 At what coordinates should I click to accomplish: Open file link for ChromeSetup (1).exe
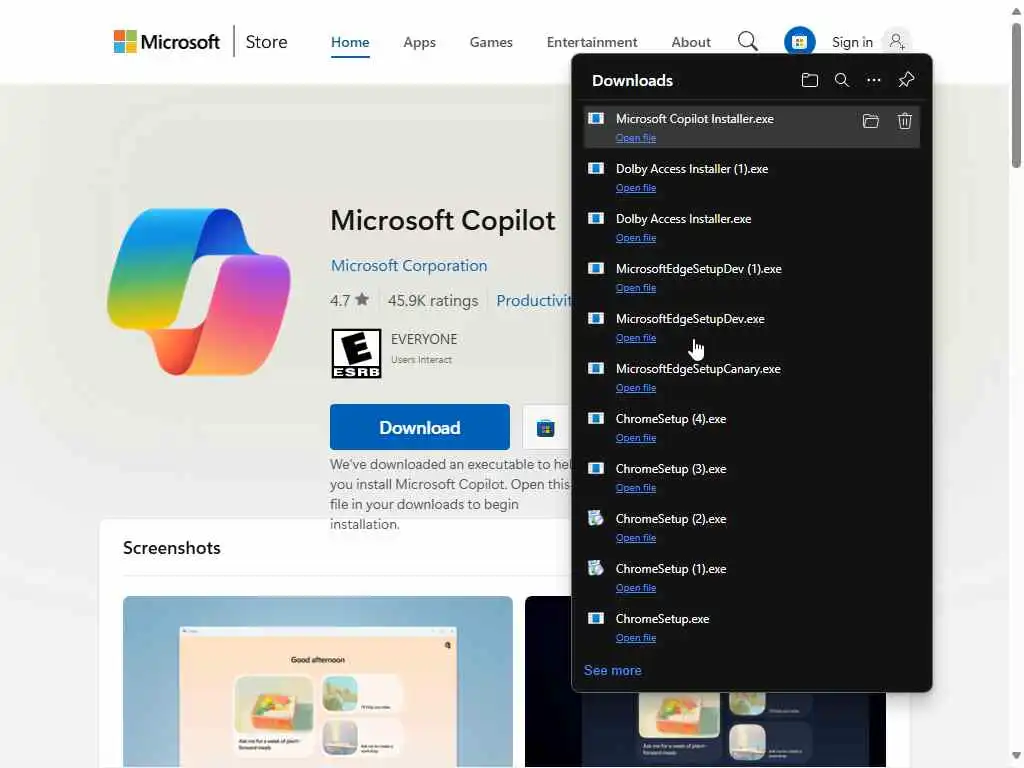pos(635,588)
